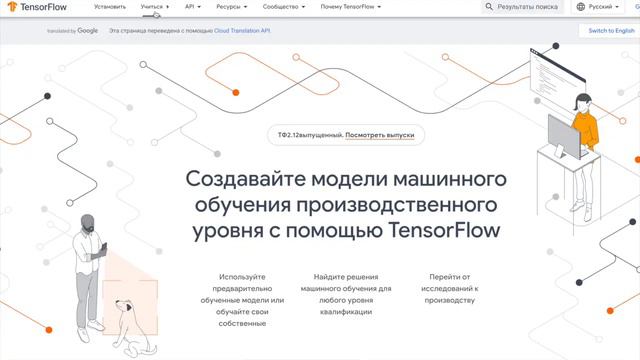Expand the Ресурсы dropdown menu
Screen dimensions: 640x360
click(231, 7)
